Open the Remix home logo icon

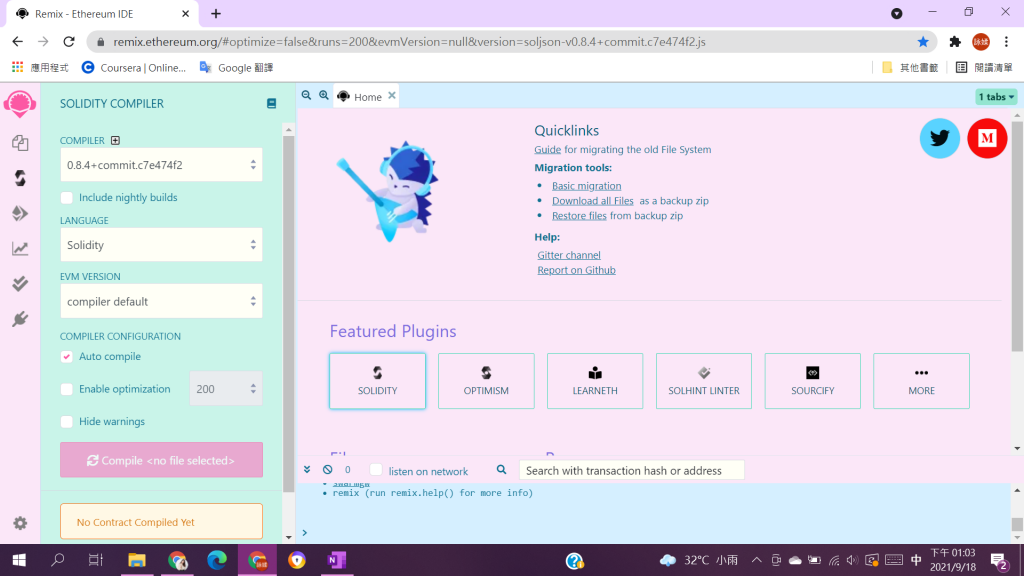point(20,104)
